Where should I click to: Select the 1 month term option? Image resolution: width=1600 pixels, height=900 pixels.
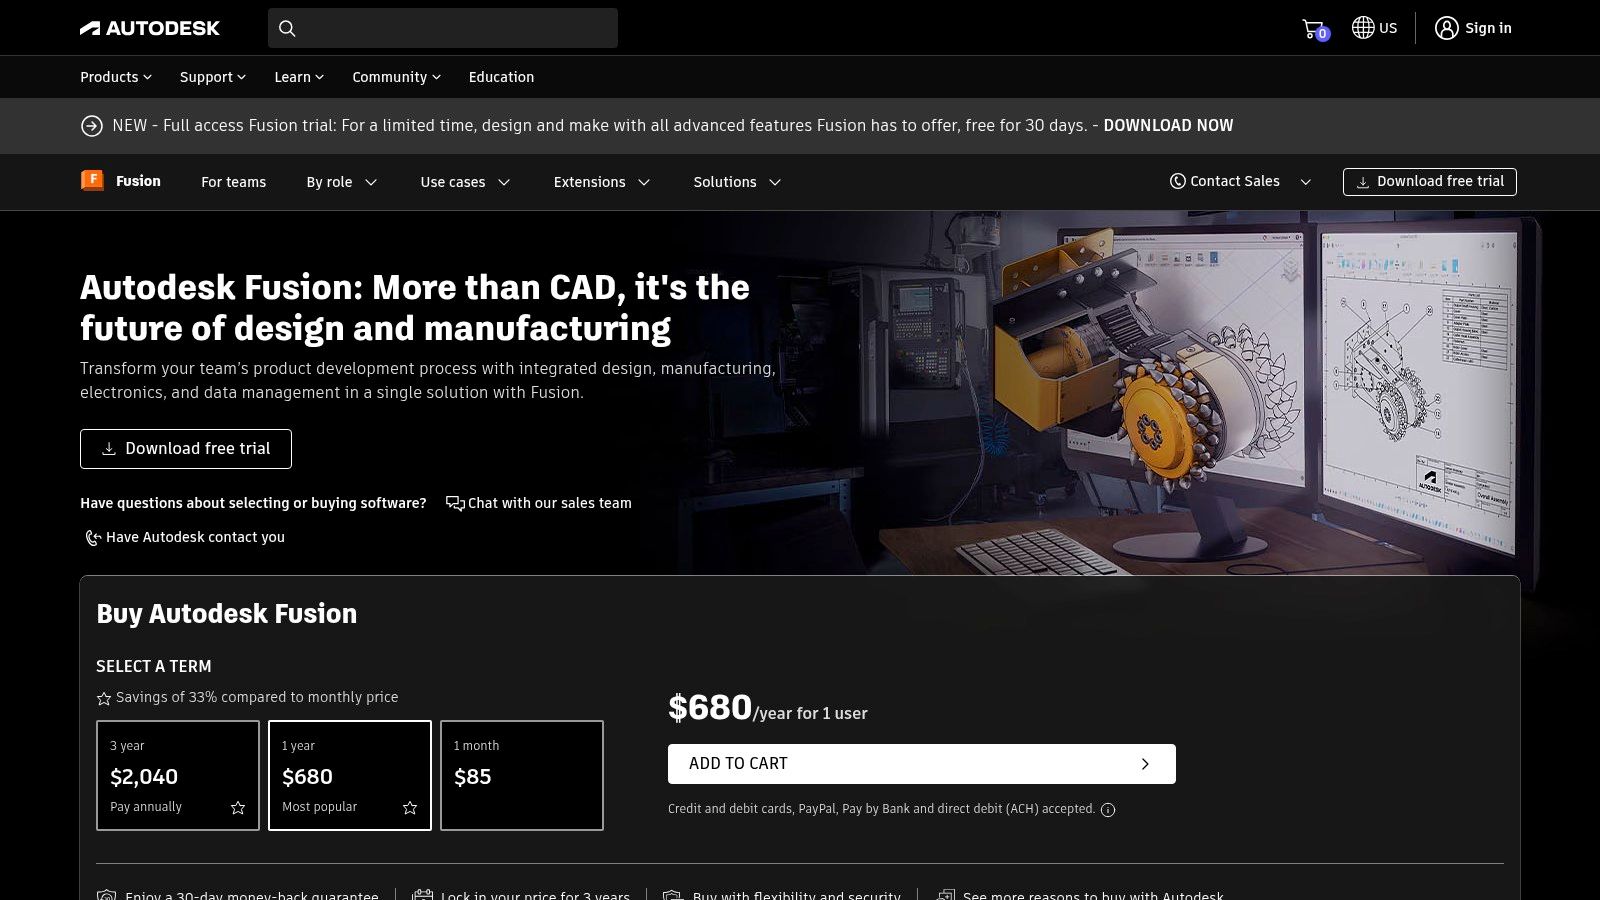[522, 775]
